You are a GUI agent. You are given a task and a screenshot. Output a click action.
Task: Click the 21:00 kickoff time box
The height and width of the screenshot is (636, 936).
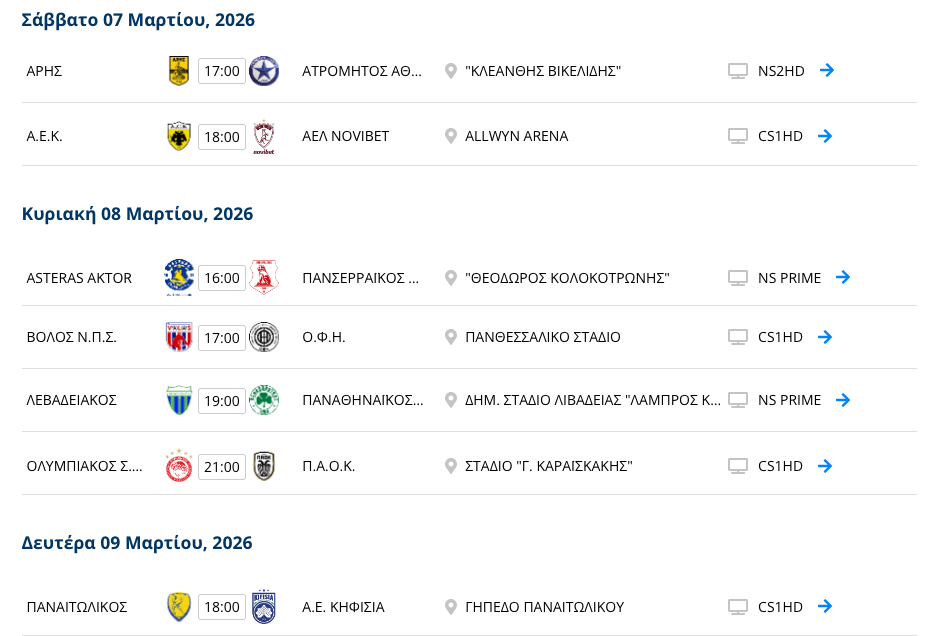[222, 466]
